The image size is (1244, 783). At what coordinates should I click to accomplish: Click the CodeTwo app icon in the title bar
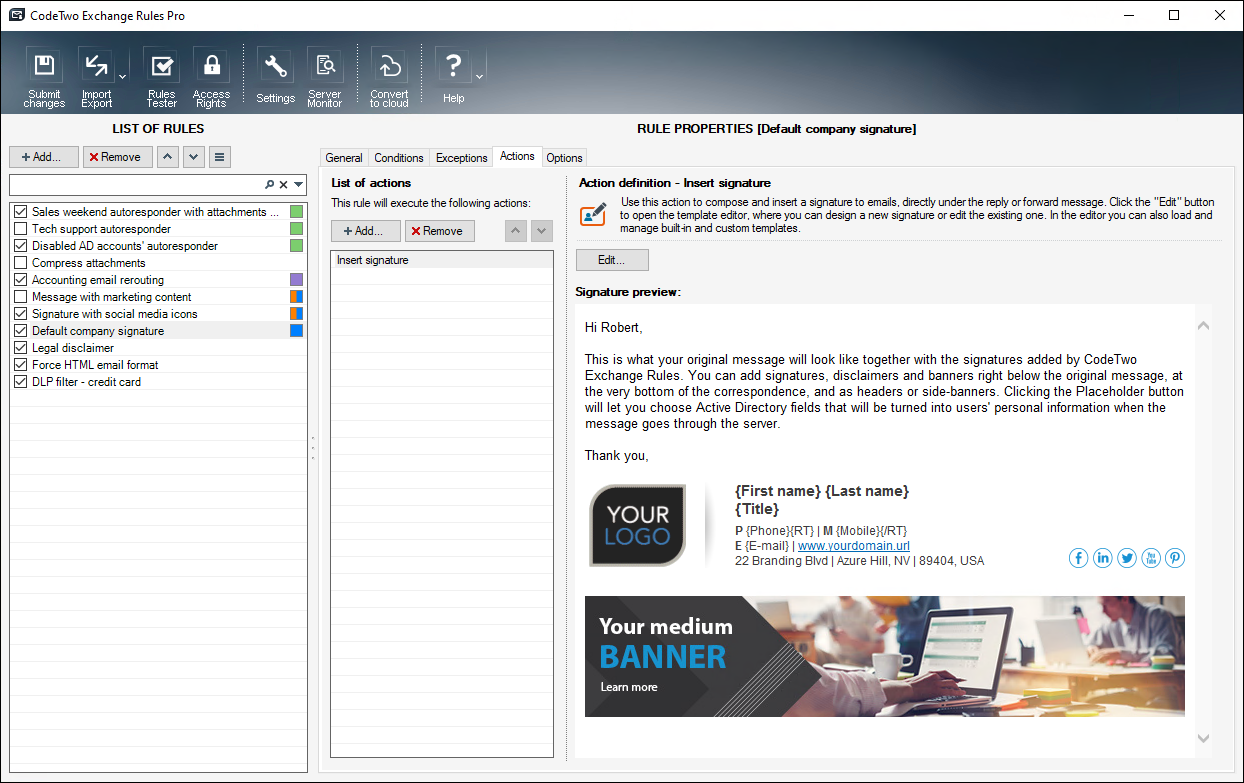pos(16,15)
